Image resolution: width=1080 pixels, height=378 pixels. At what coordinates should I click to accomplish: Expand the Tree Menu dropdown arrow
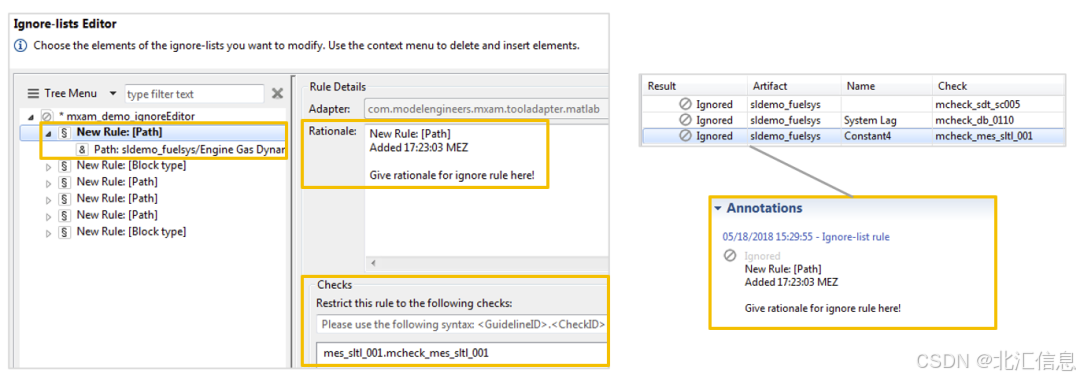tap(113, 94)
